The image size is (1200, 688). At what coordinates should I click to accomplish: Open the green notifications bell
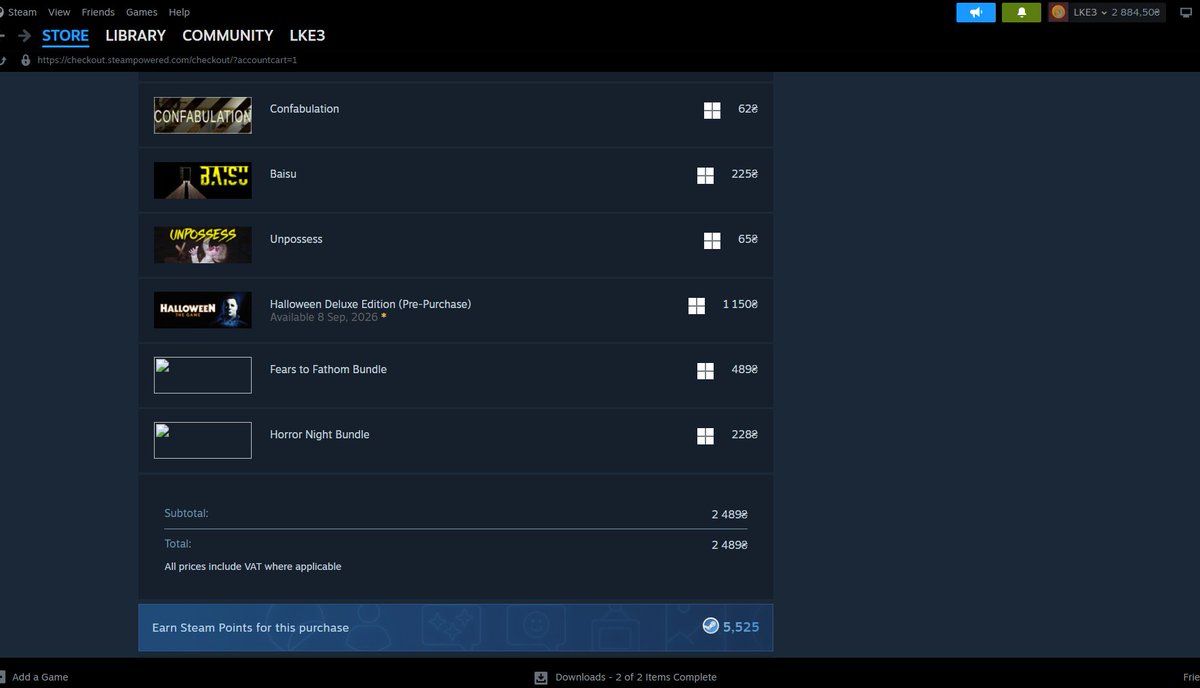coord(1021,12)
